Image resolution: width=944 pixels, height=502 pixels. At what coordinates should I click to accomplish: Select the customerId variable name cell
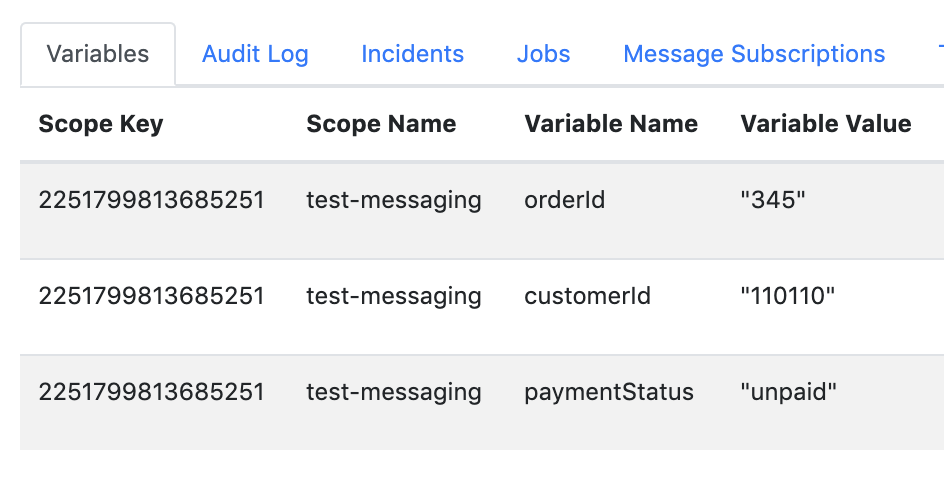[588, 296]
